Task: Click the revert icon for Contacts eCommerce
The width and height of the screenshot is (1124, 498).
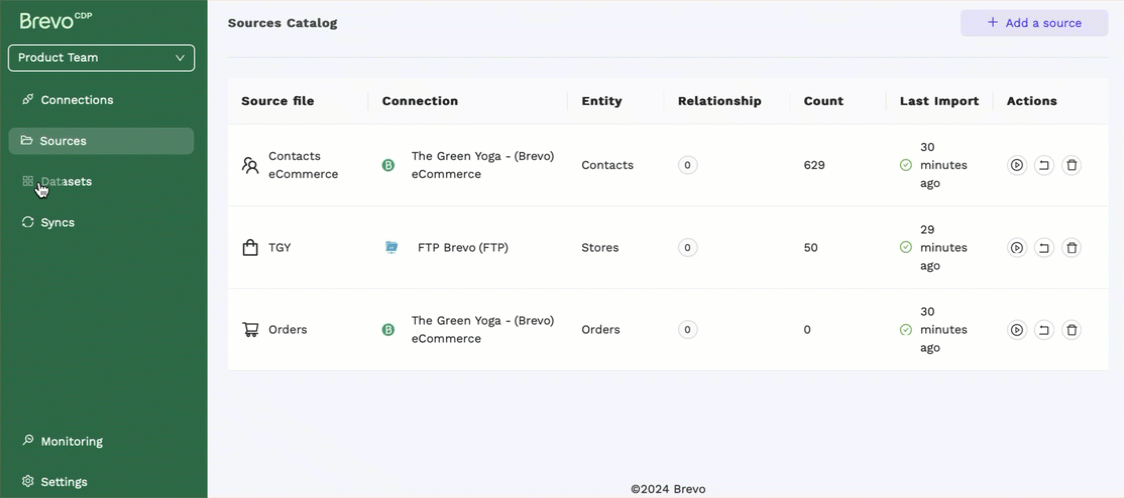Action: 1044,165
